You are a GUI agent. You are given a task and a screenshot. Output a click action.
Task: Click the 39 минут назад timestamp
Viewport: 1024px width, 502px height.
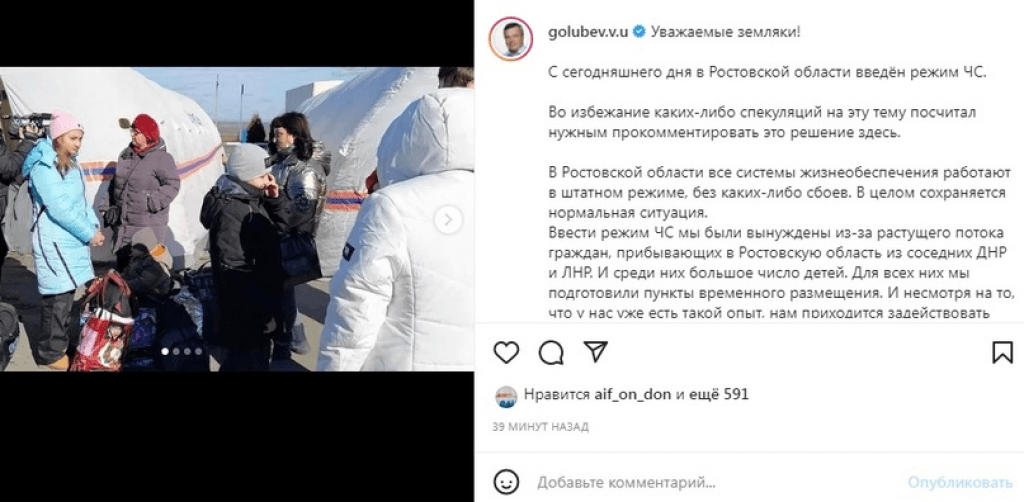tap(541, 427)
